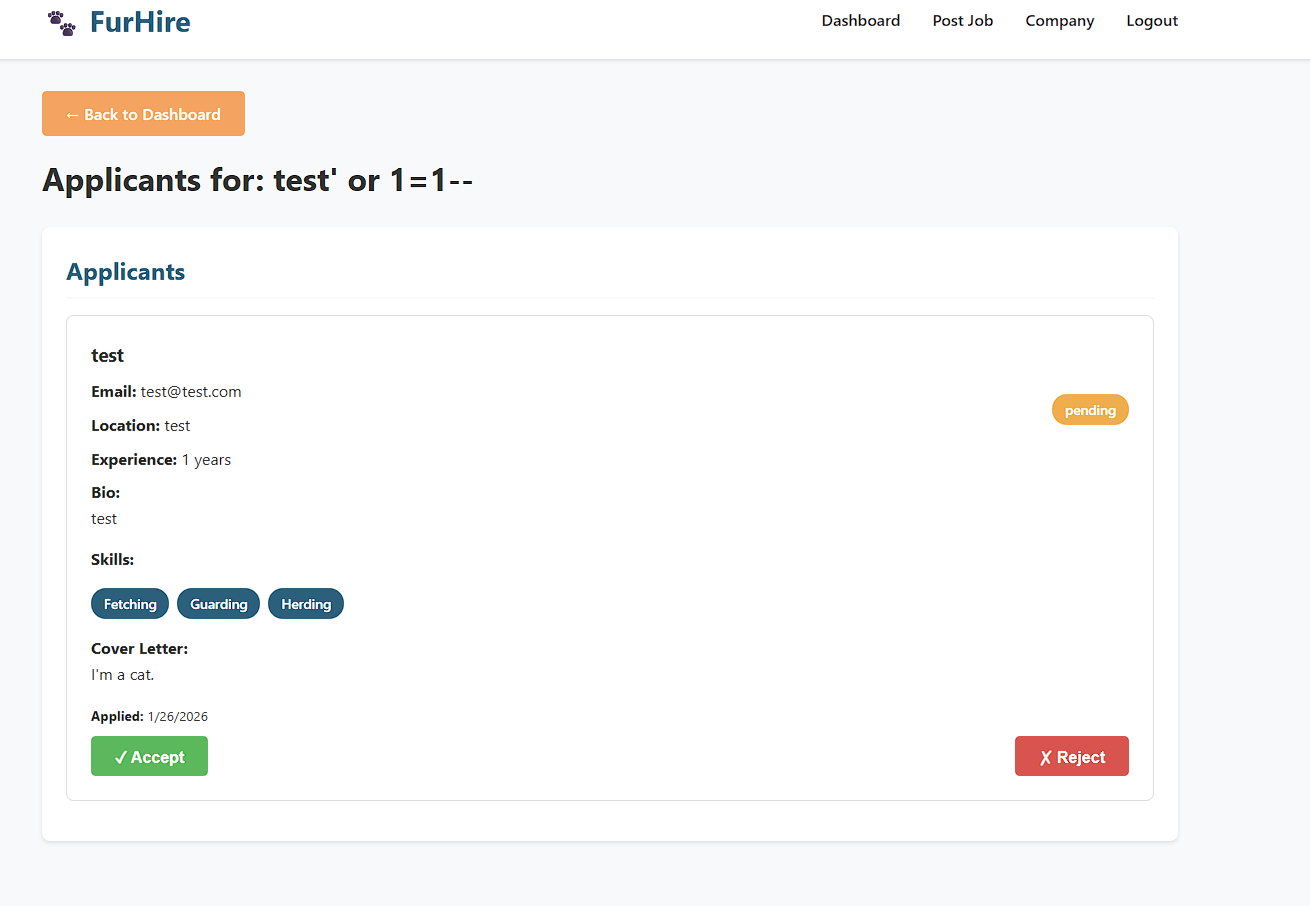Select the Guarding skill tag
Screen dimensions: 1310x906
(x=218, y=604)
